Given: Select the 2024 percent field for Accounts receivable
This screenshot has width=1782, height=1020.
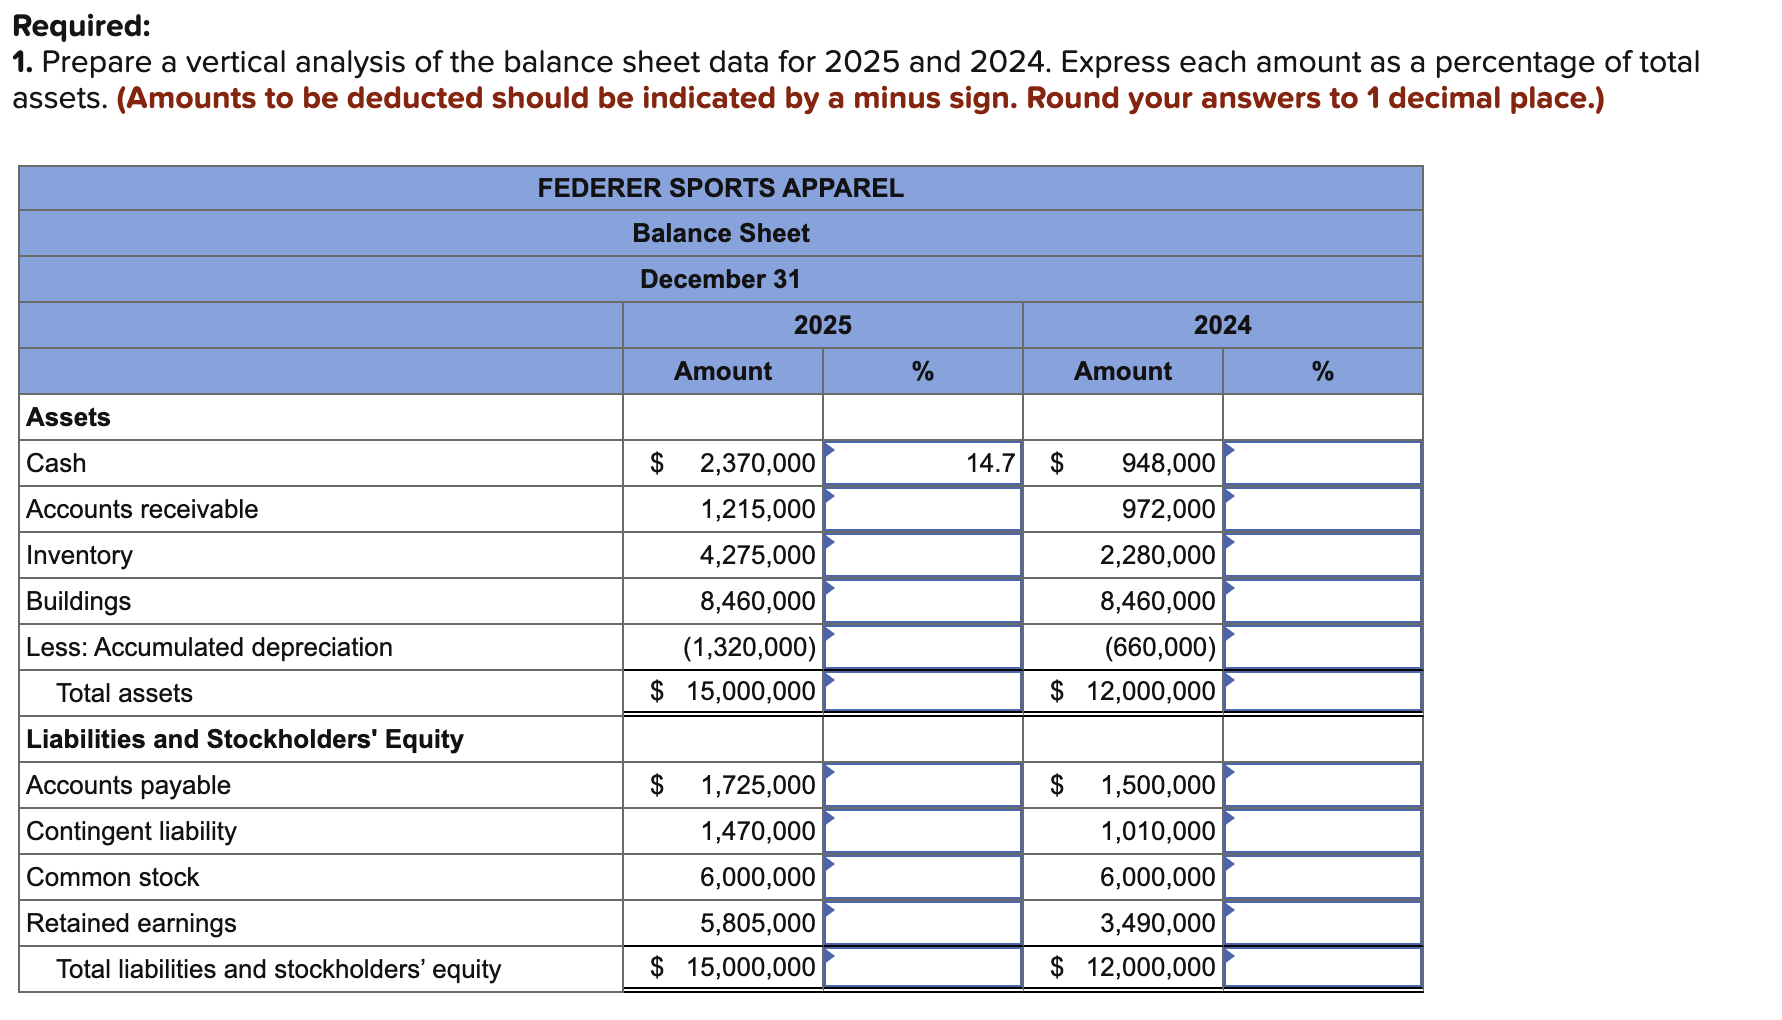Looking at the screenshot, I should coord(1323,509).
